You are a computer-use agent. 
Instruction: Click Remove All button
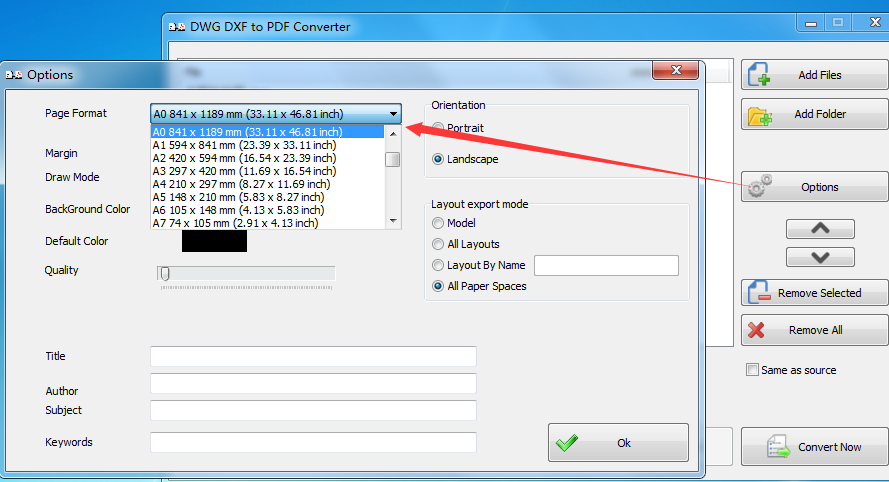coord(815,330)
